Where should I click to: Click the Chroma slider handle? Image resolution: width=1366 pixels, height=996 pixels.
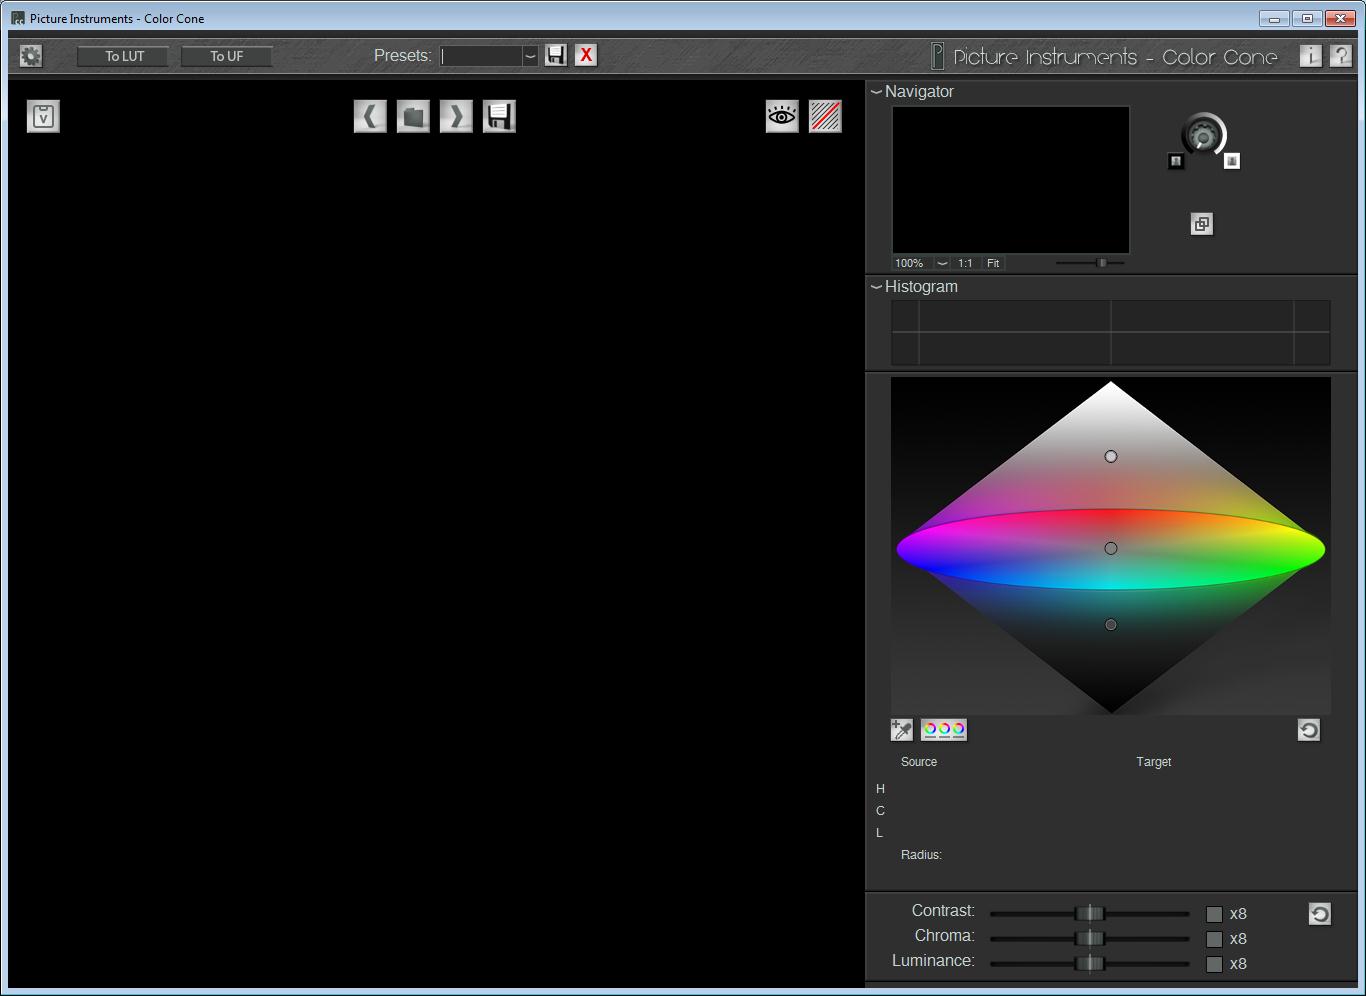(x=1090, y=938)
